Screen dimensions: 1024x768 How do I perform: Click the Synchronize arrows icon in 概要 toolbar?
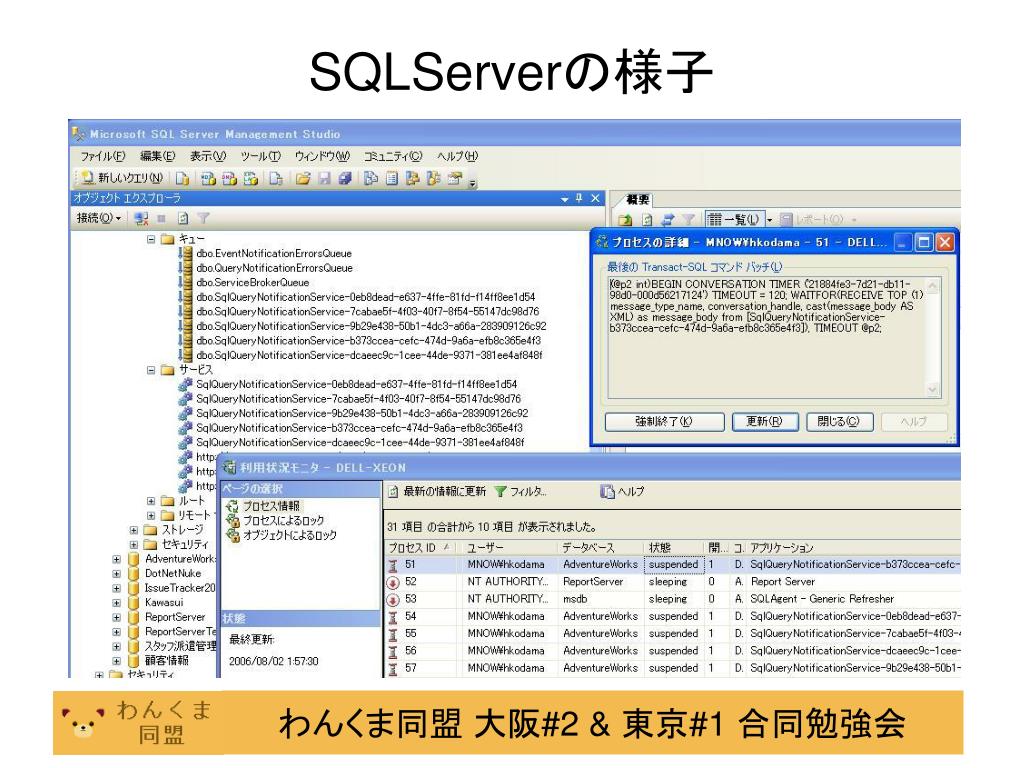click(x=667, y=219)
